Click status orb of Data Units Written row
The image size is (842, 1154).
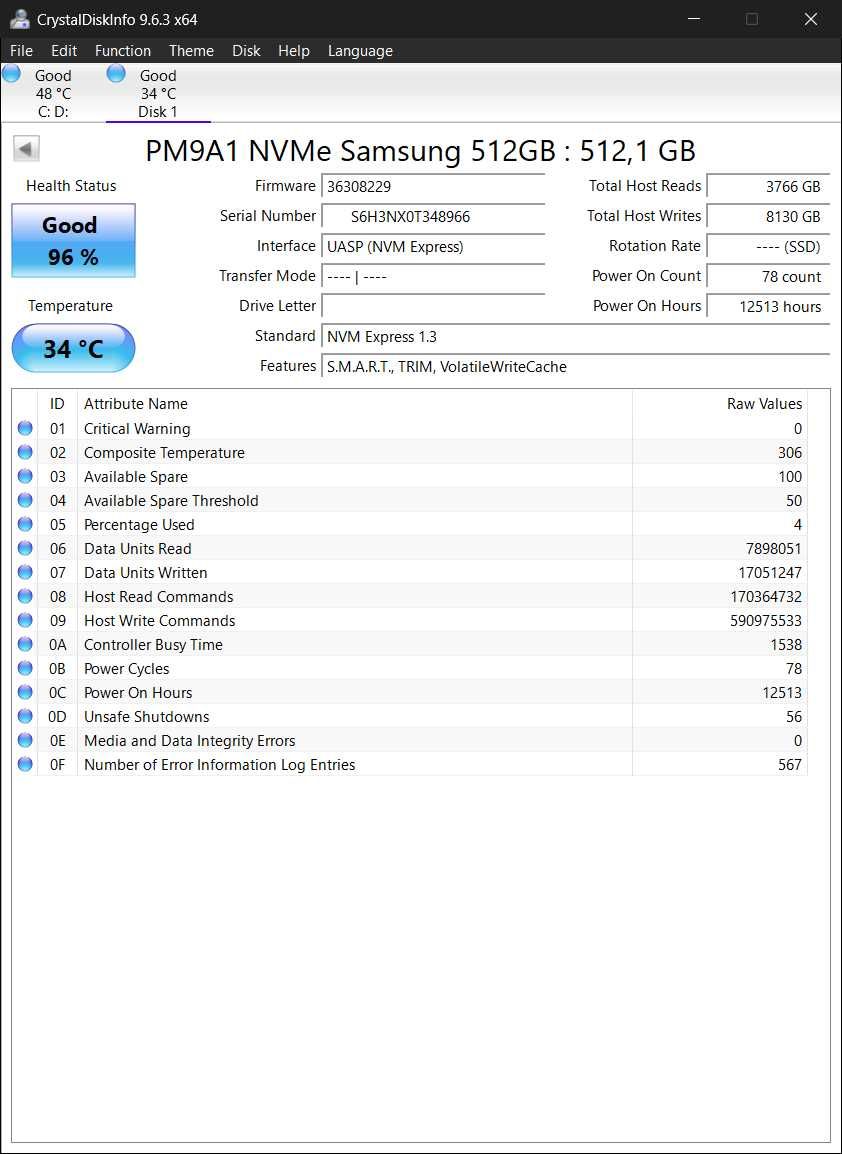click(x=25, y=572)
